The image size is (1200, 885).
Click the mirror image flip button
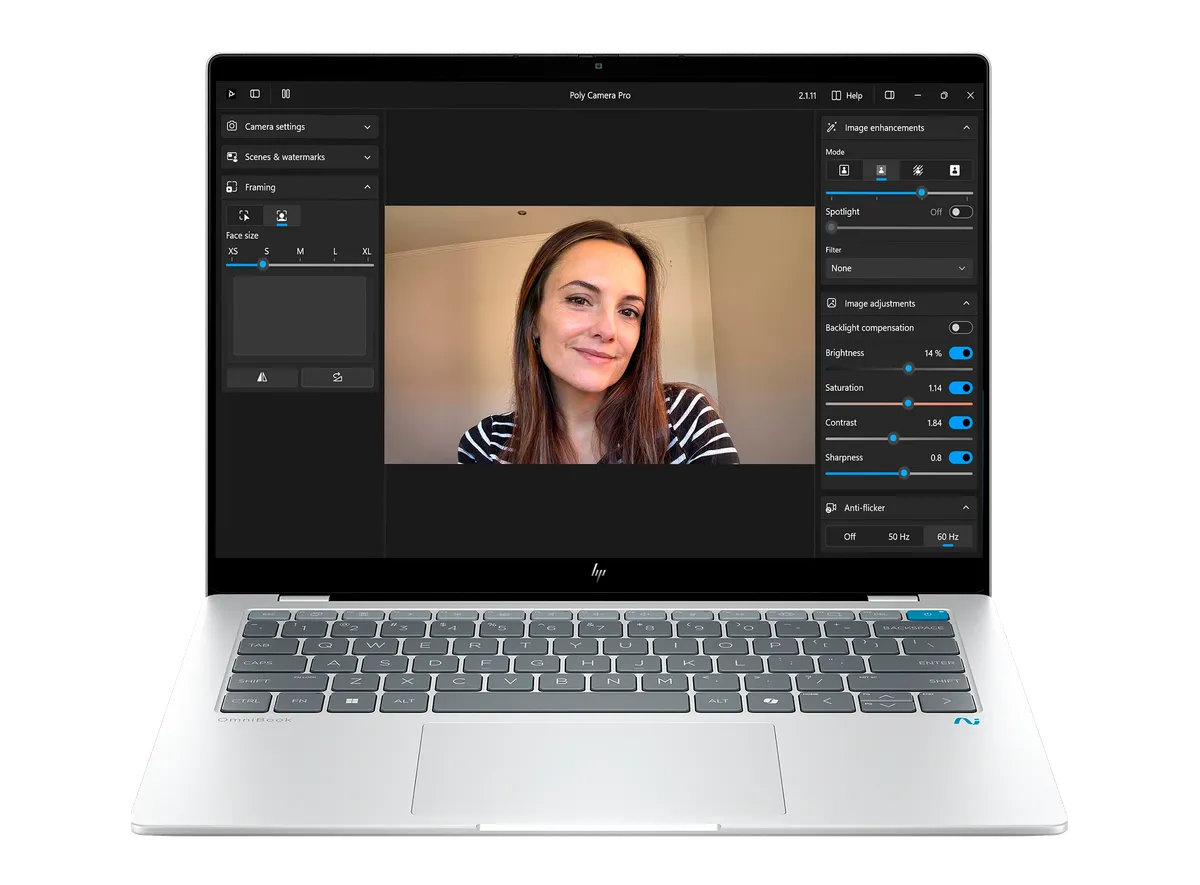(x=262, y=377)
